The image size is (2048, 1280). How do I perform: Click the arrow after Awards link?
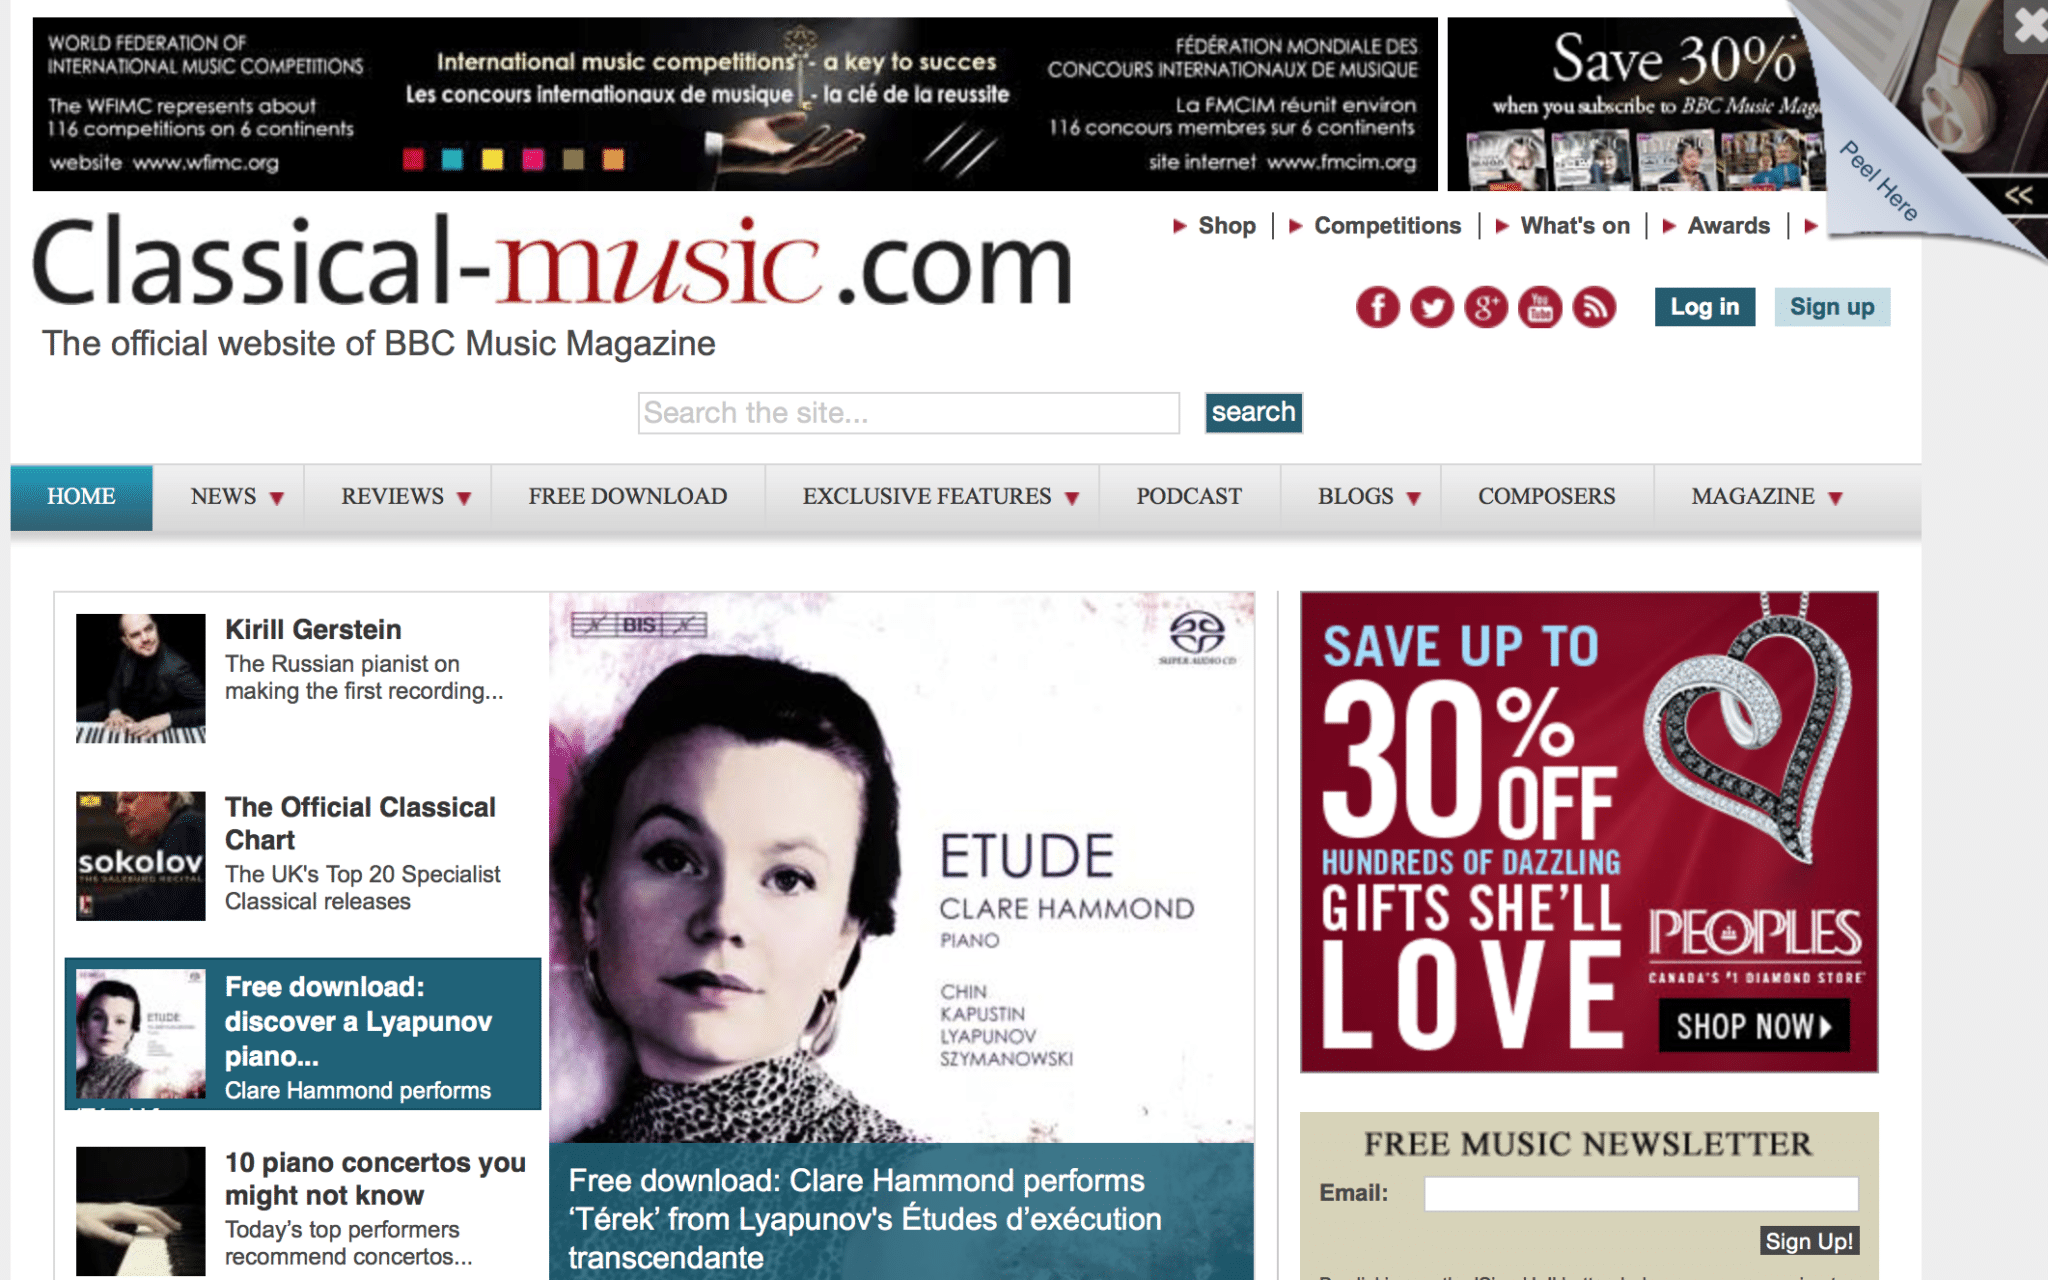pyautogui.click(x=1811, y=226)
